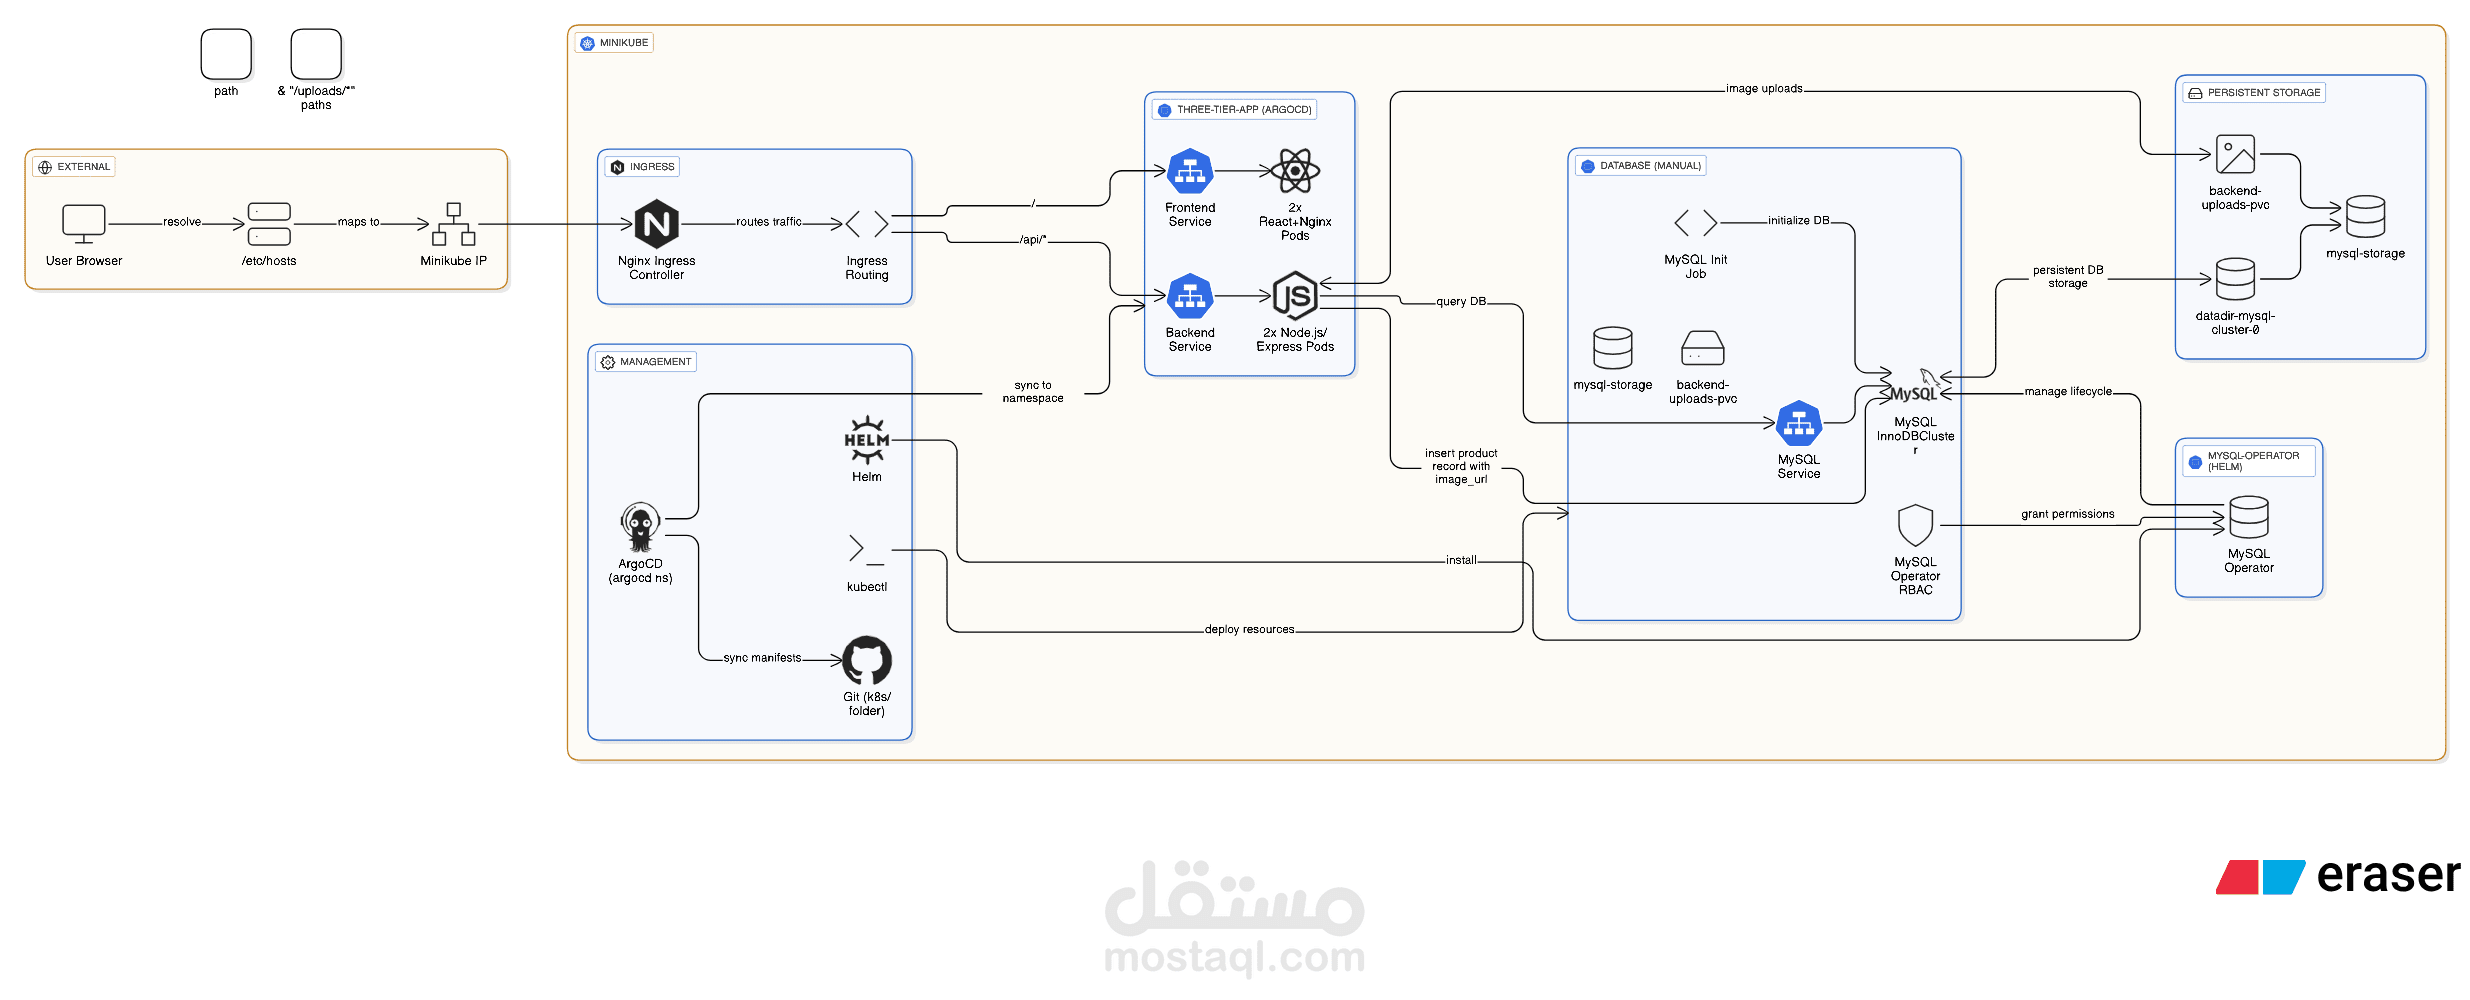Click the datadir-mysql-cluster-0 database icon
Screen dimensions: 2470x1000
2235,279
